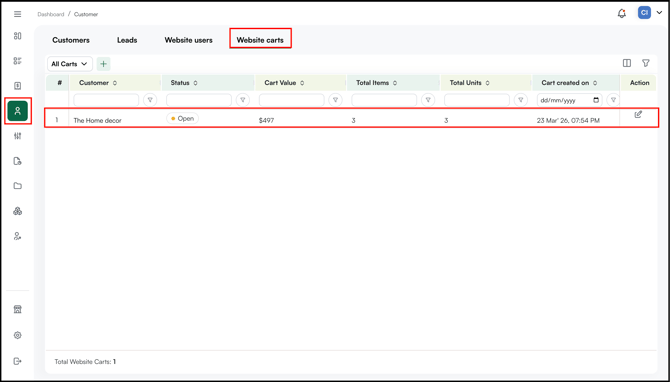
Task: Open the store icon in sidebar
Action: pyautogui.click(x=18, y=309)
